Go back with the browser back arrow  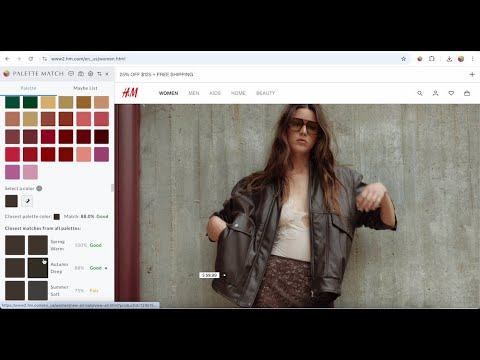[x=7, y=59]
